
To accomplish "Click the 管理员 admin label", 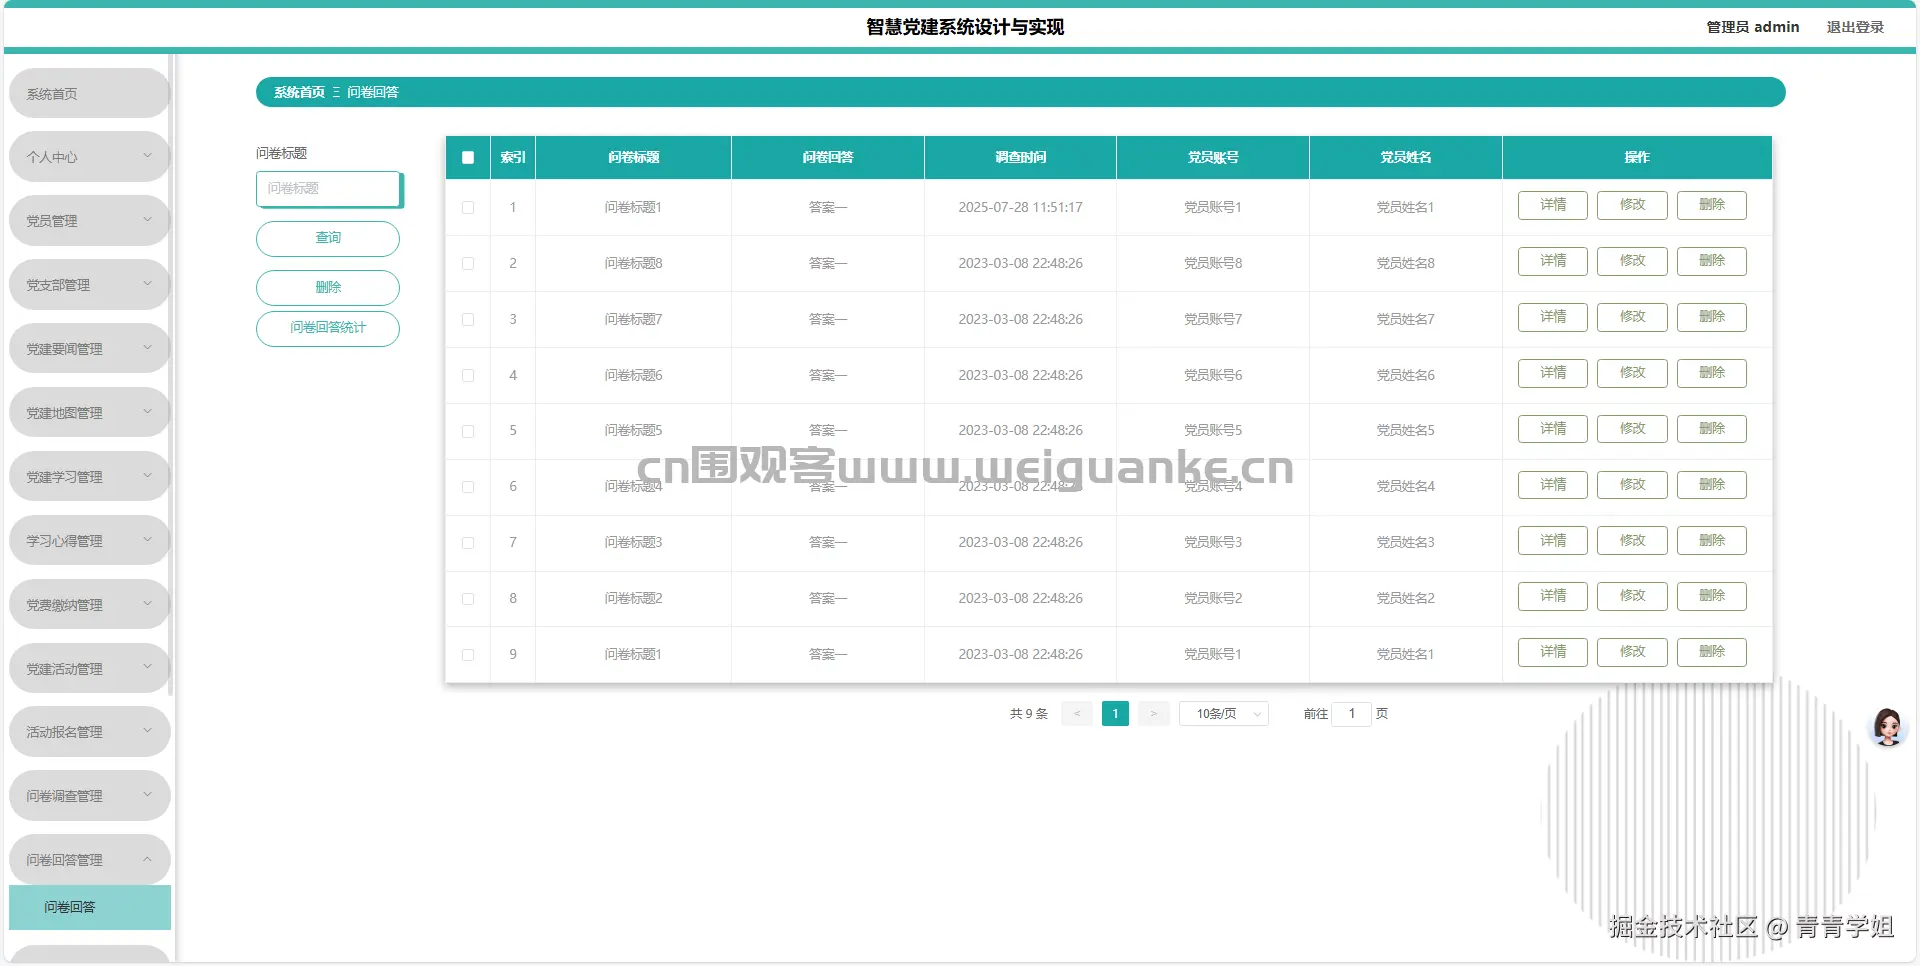I will pyautogui.click(x=1752, y=27).
